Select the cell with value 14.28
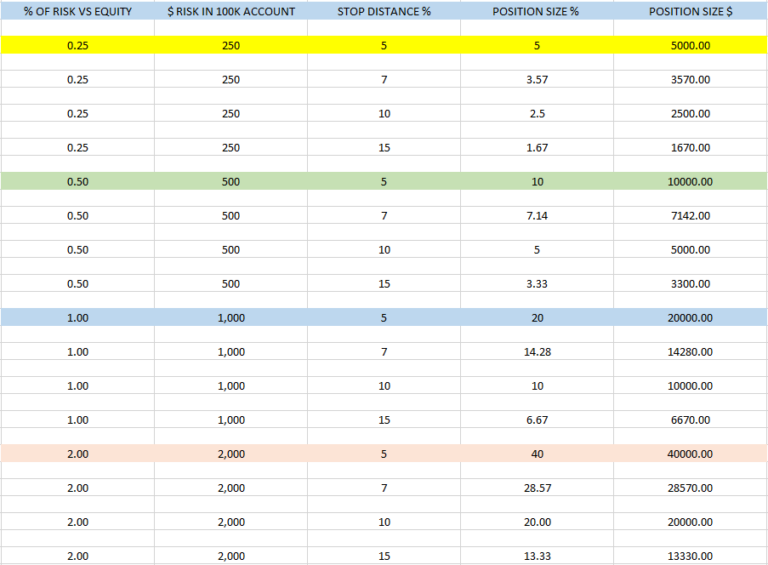Image resolution: width=768 pixels, height=565 pixels. (537, 352)
